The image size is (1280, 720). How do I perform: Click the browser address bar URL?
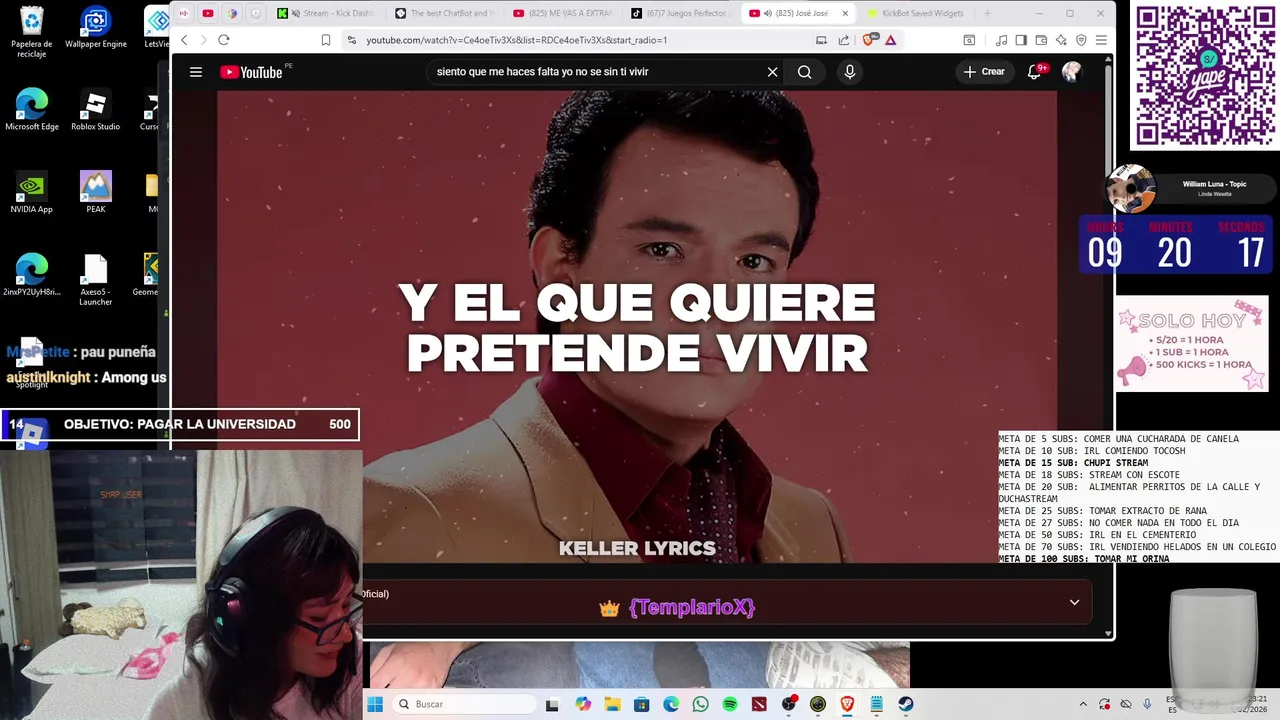tap(516, 40)
